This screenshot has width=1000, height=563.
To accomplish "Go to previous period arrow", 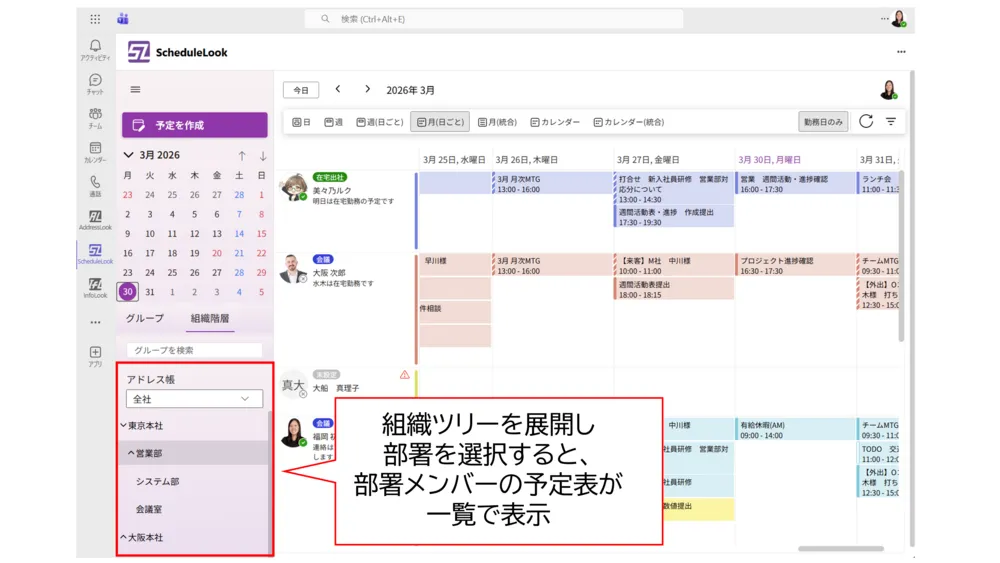I will coord(338,89).
